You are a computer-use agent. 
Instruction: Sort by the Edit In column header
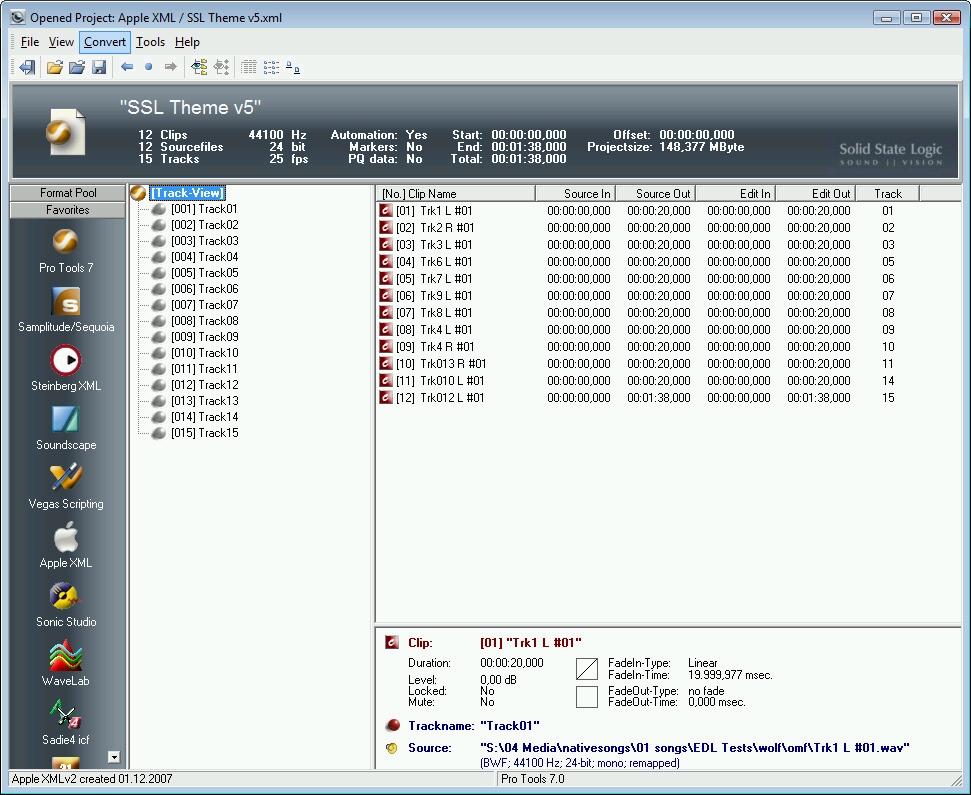[x=736, y=194]
